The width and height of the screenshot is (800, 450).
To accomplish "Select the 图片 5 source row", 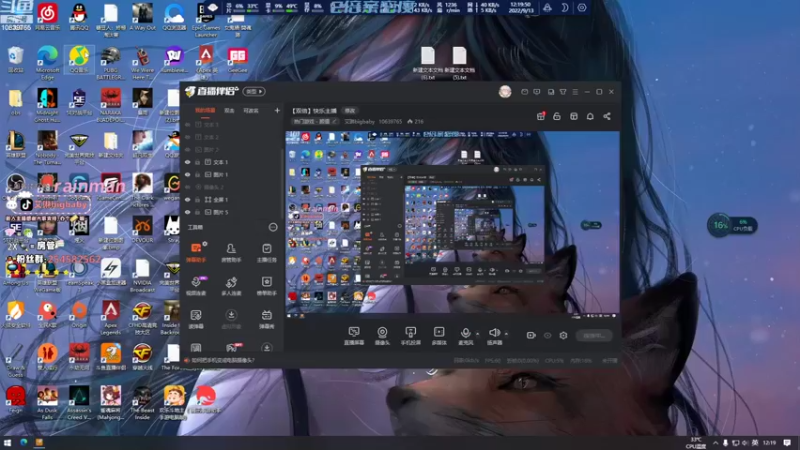I will click(233, 212).
